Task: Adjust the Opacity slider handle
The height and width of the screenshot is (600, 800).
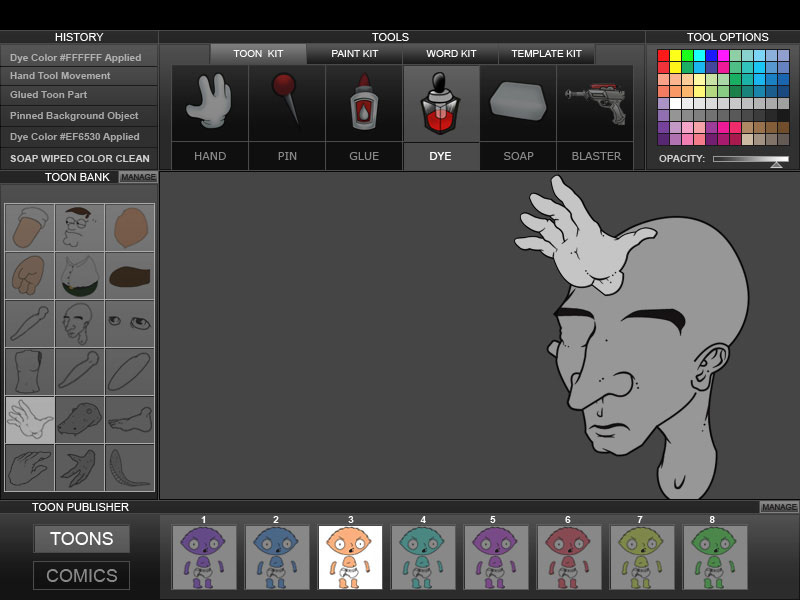Action: [x=777, y=164]
